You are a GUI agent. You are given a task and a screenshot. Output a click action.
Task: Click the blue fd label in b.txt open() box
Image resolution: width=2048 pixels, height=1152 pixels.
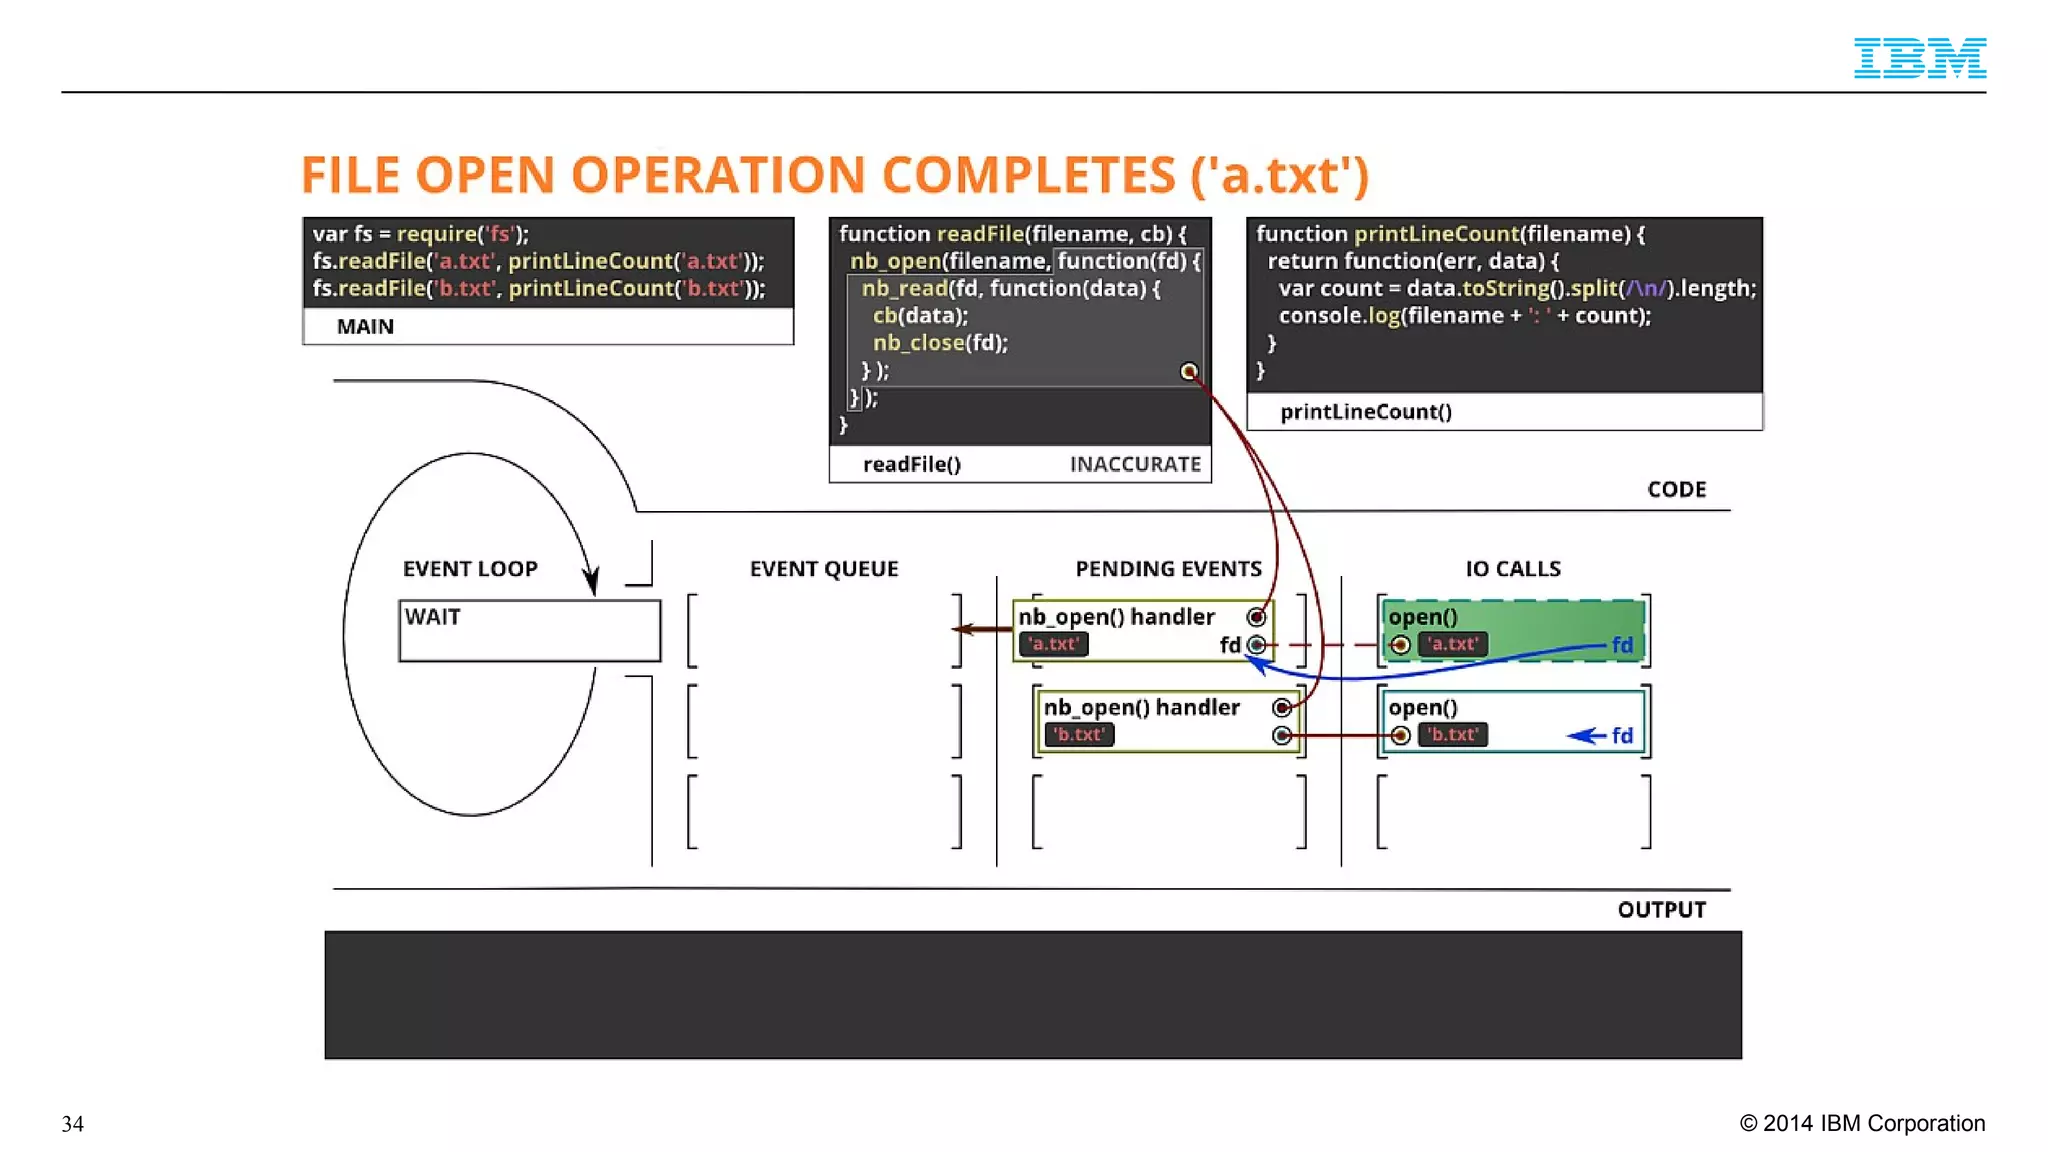click(1622, 735)
